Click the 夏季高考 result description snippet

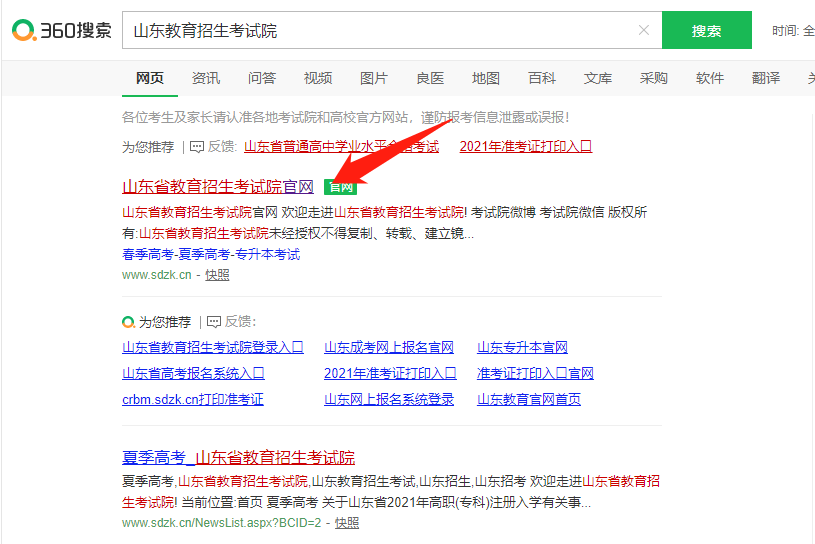click(x=391, y=492)
